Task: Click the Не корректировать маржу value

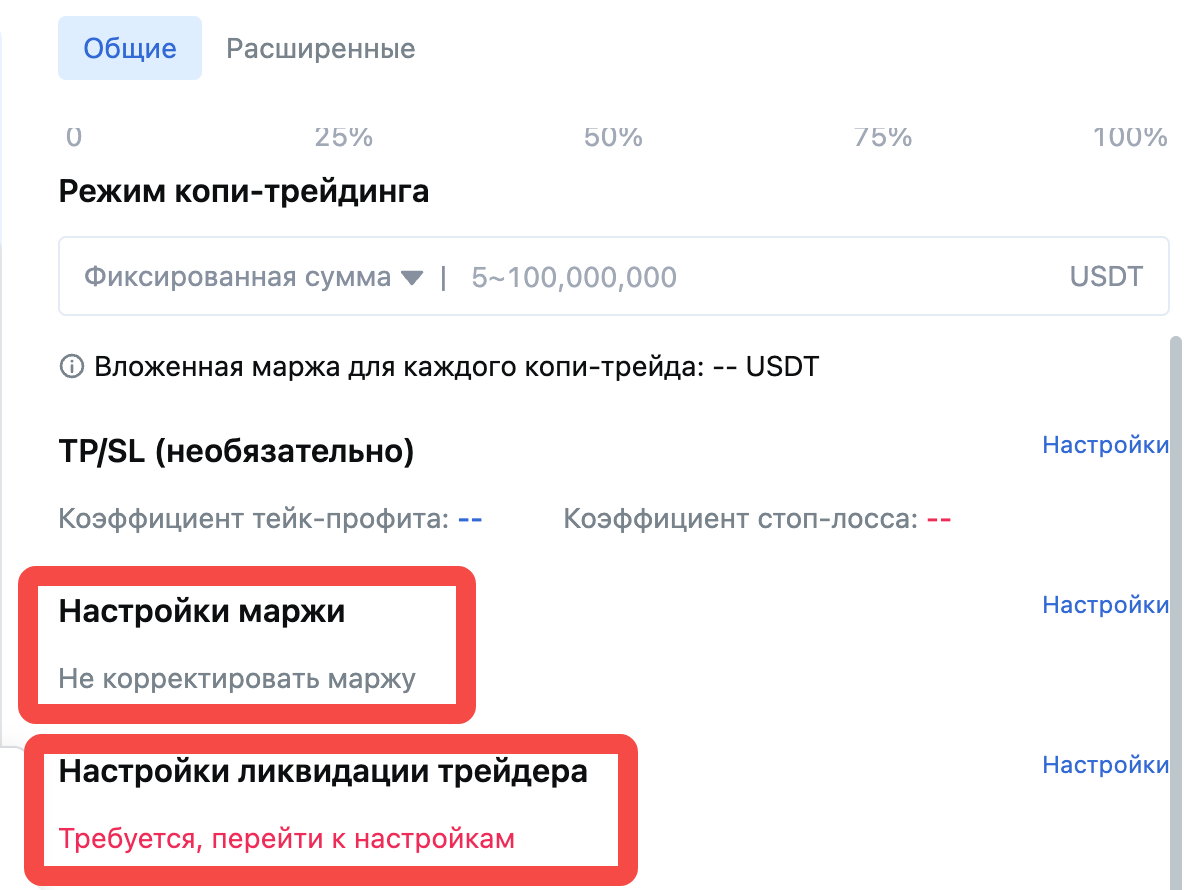Action: pos(237,680)
